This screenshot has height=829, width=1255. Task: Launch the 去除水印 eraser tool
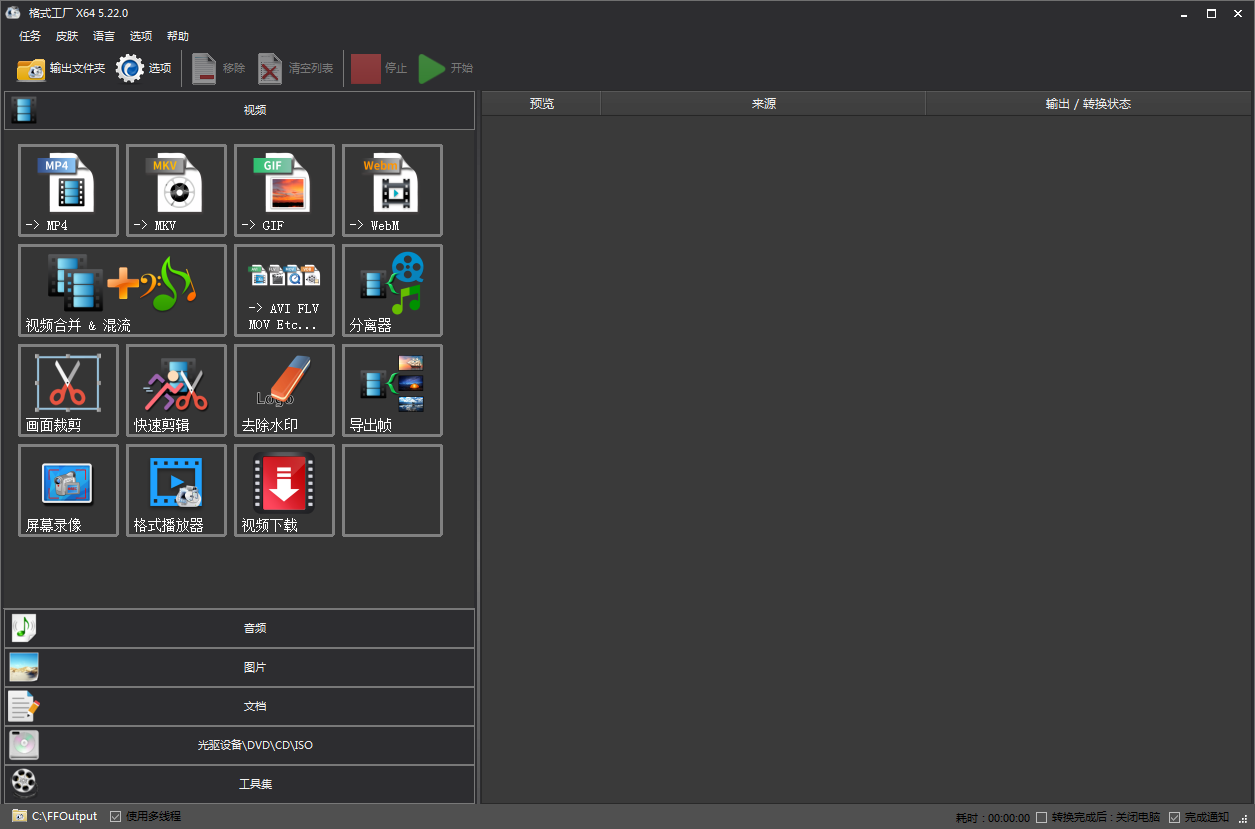tap(284, 390)
